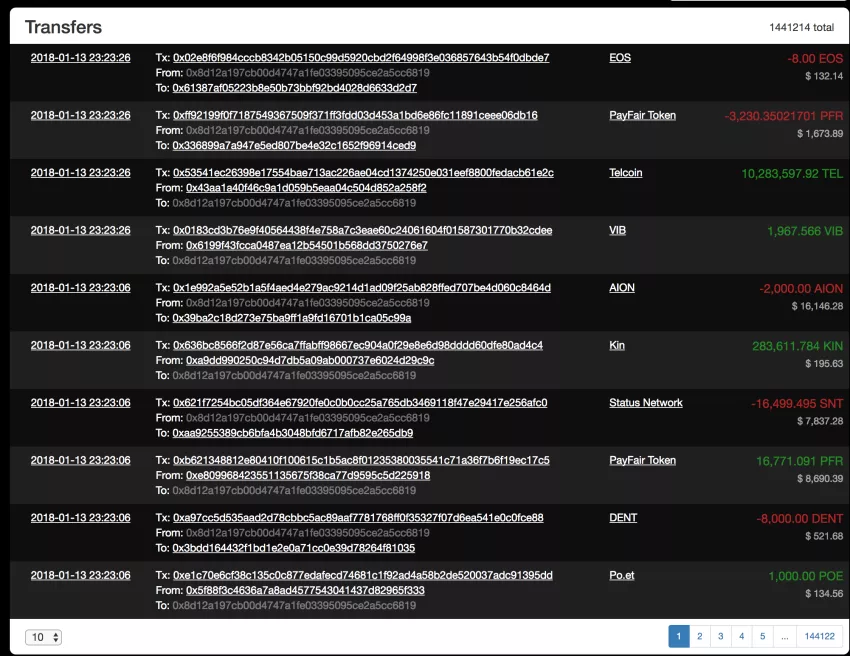Open VIB sender address 0x6199f43fcca0
The width and height of the screenshot is (850, 656).
coord(307,245)
